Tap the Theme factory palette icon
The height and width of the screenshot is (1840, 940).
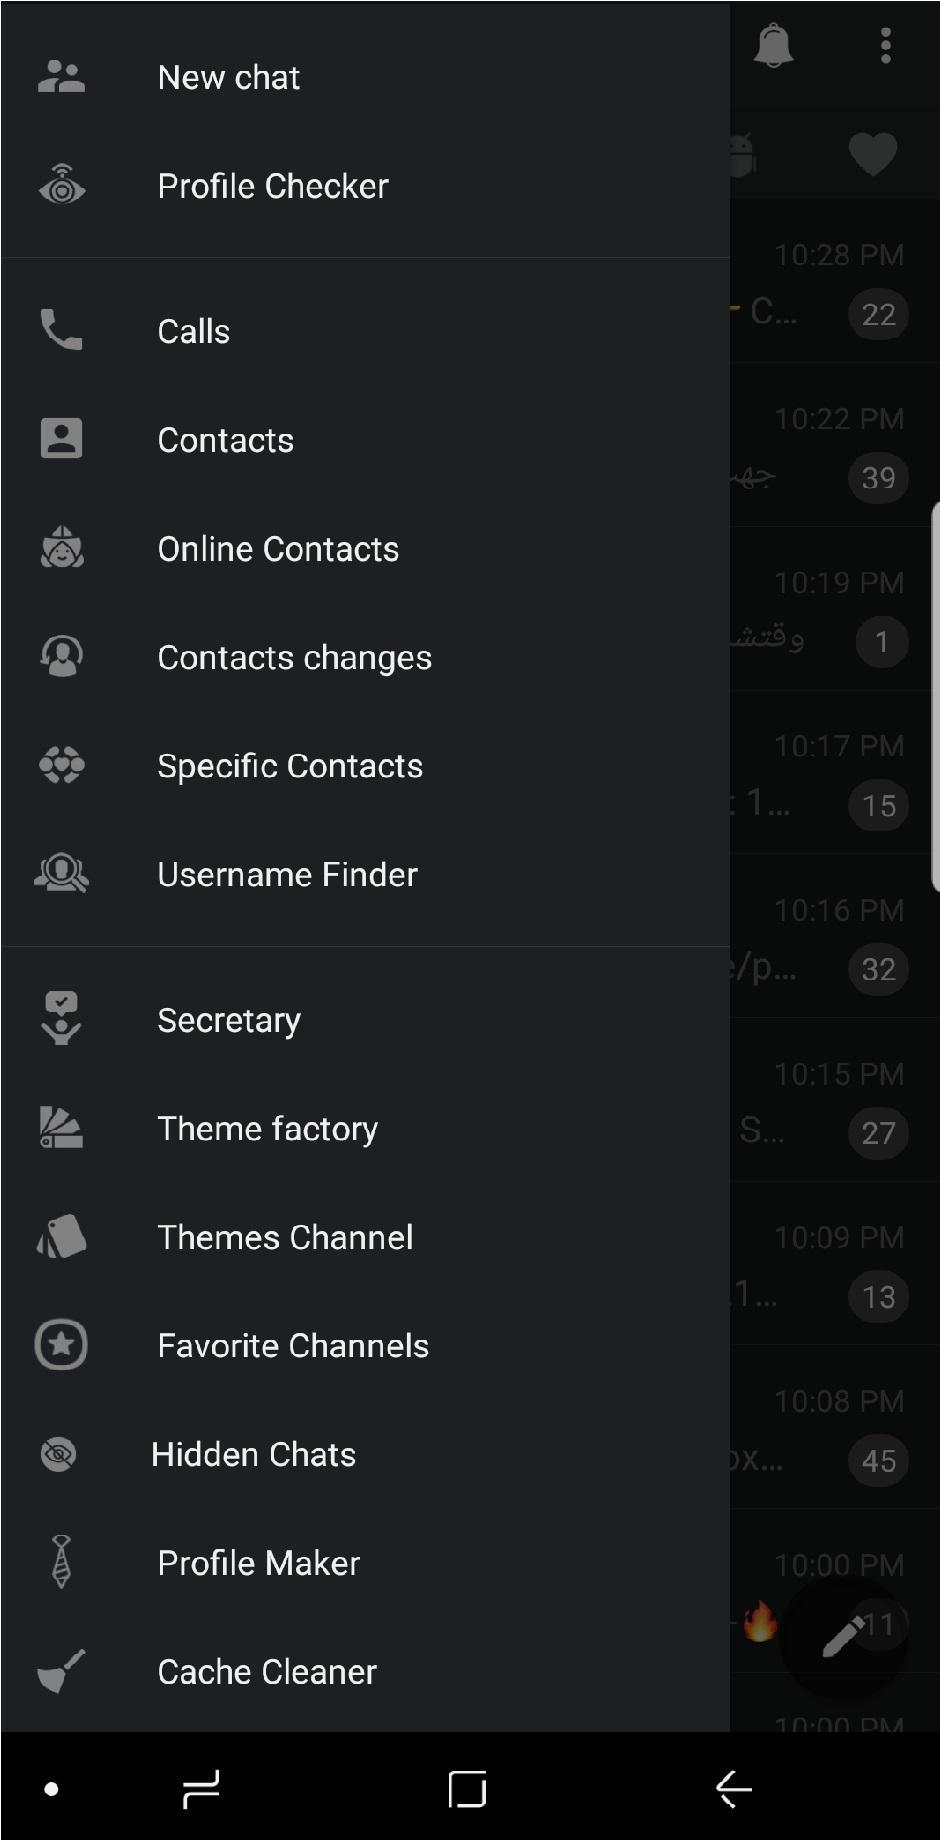(x=62, y=1128)
